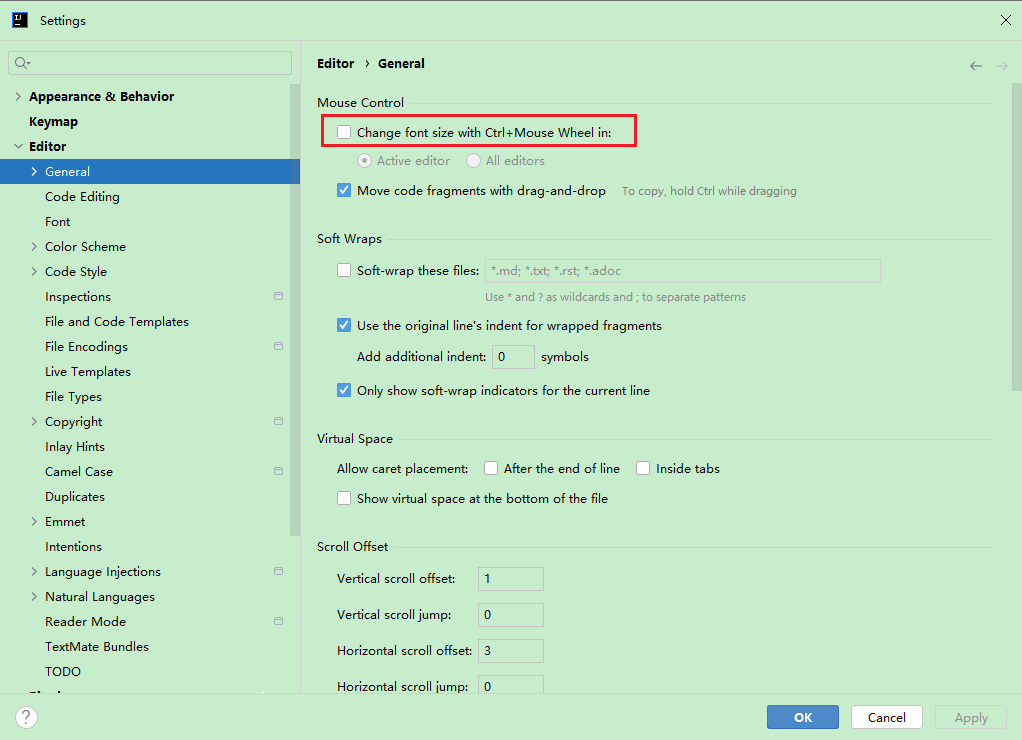The height and width of the screenshot is (740, 1022).
Task: Click the search magnifier icon
Action: (21, 63)
